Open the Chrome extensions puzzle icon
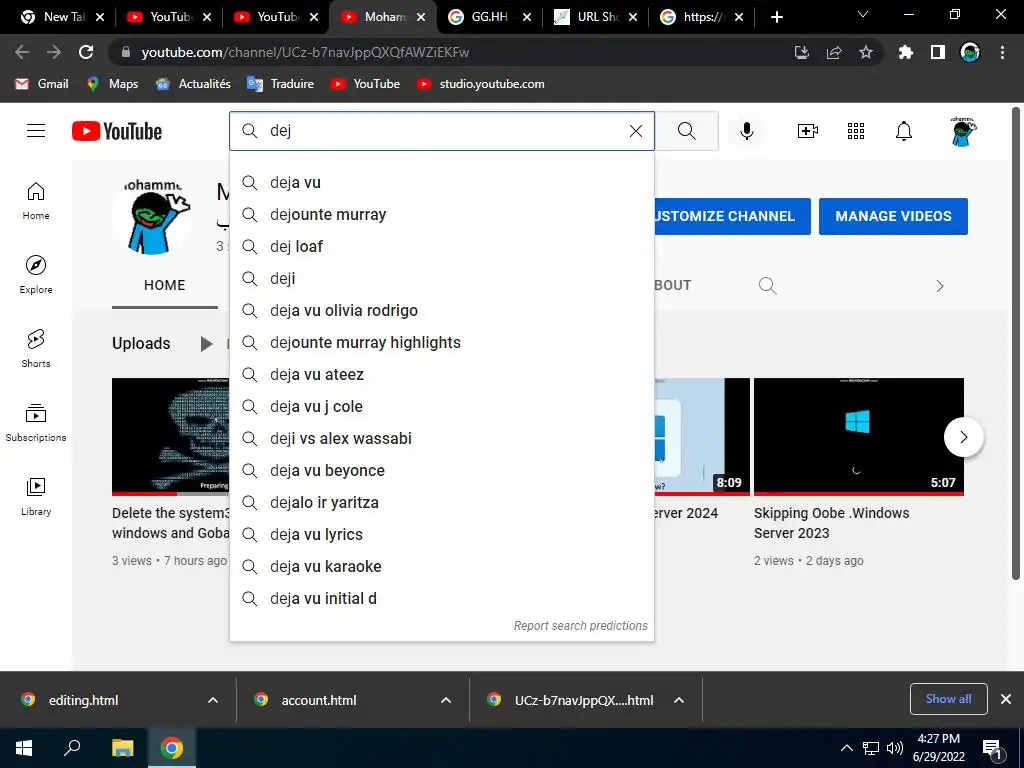Image resolution: width=1024 pixels, height=768 pixels. 905,52
